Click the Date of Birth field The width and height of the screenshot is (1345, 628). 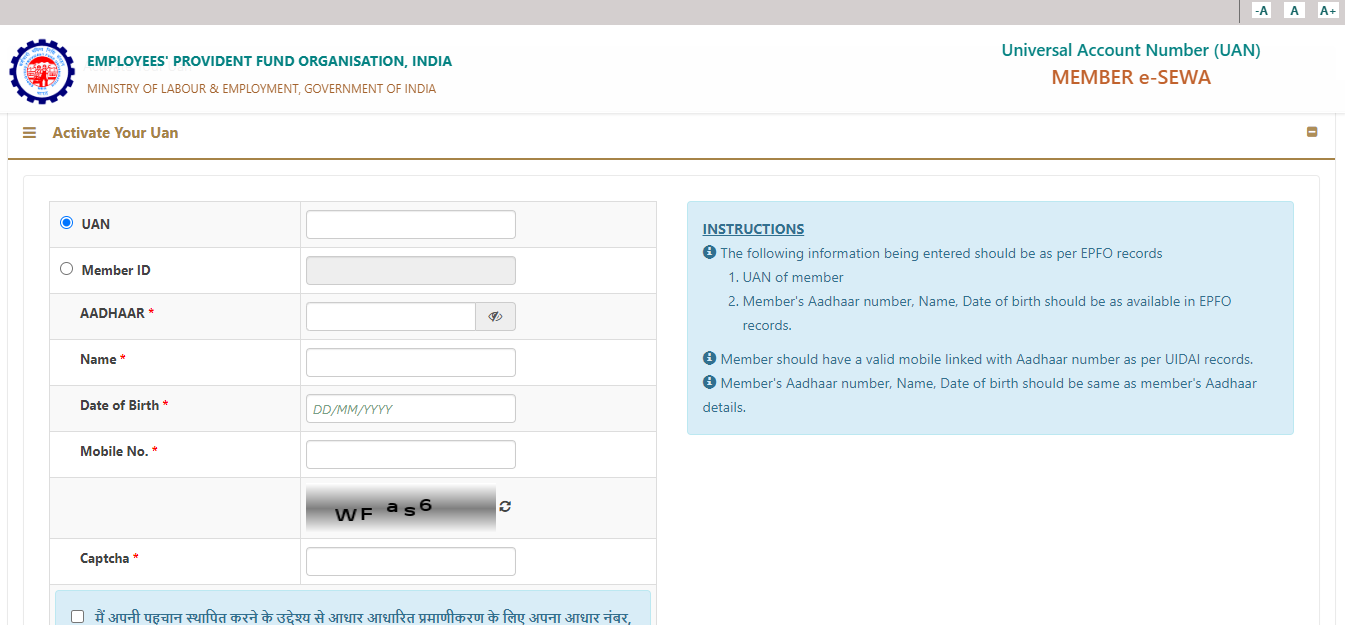pos(410,409)
